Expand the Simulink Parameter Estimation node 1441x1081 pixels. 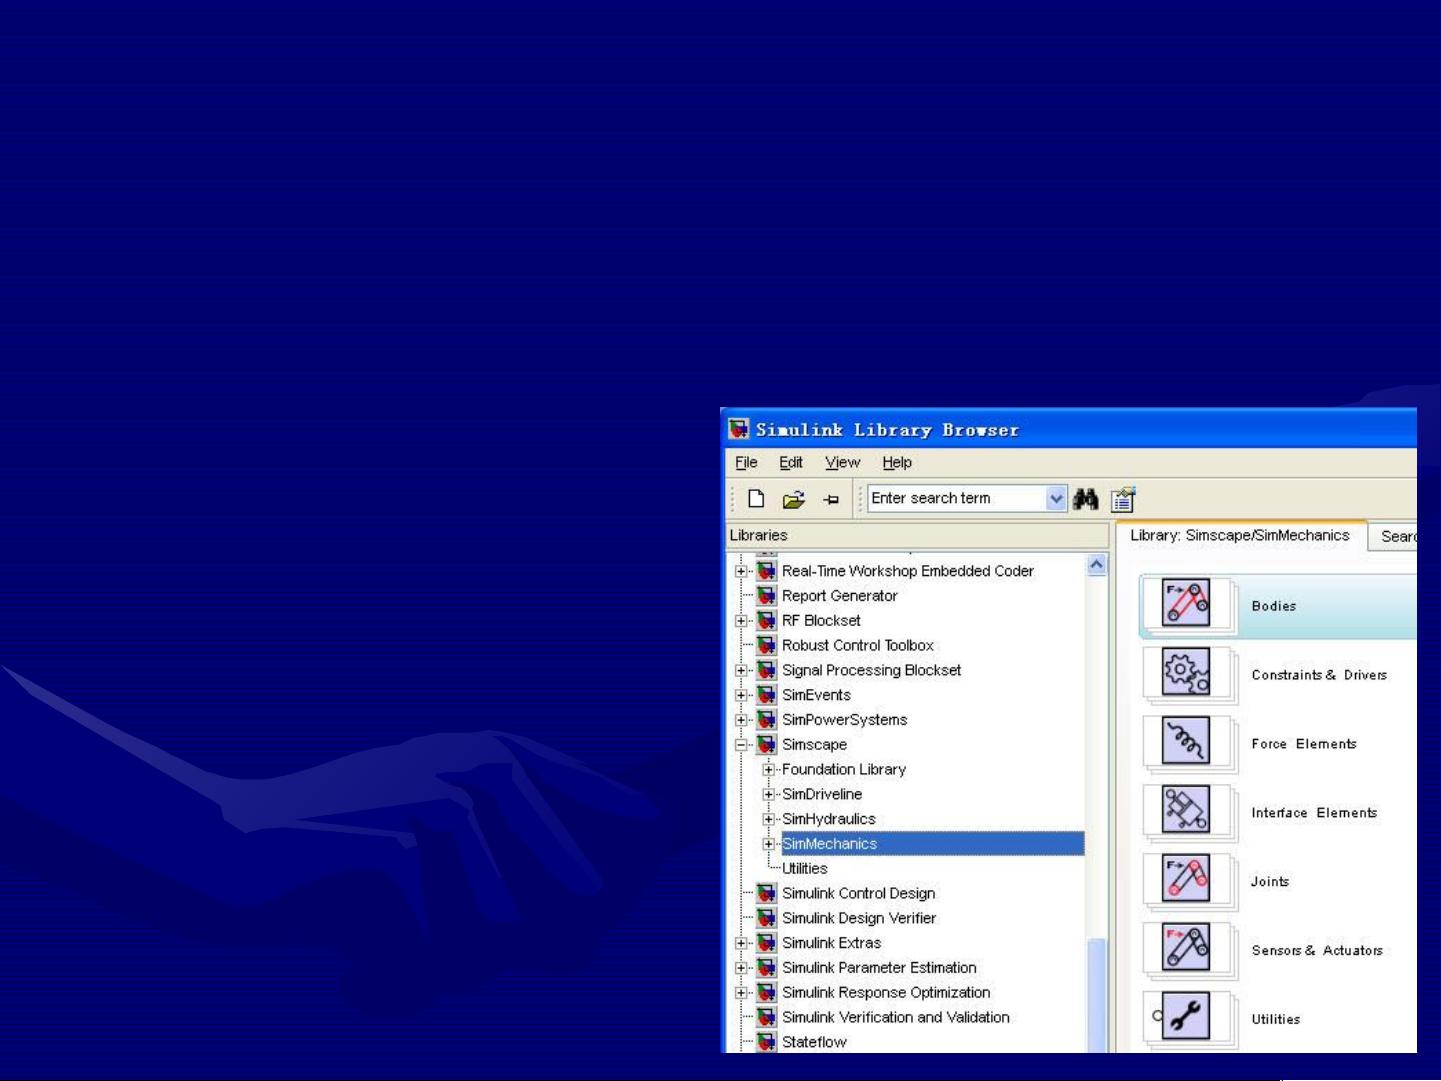click(x=741, y=968)
